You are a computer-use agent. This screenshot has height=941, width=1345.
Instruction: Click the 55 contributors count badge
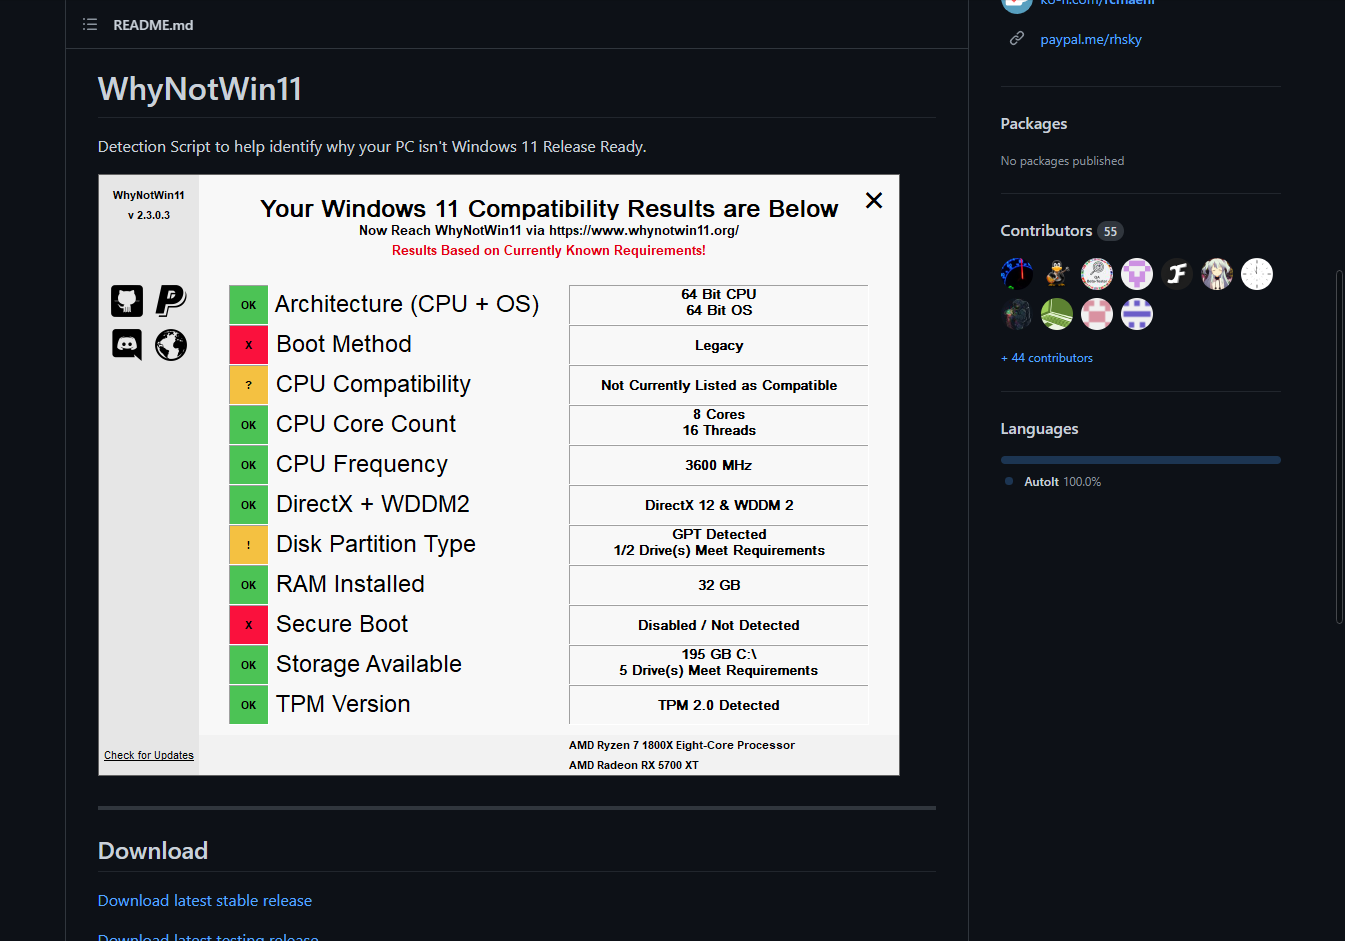pyautogui.click(x=1110, y=231)
